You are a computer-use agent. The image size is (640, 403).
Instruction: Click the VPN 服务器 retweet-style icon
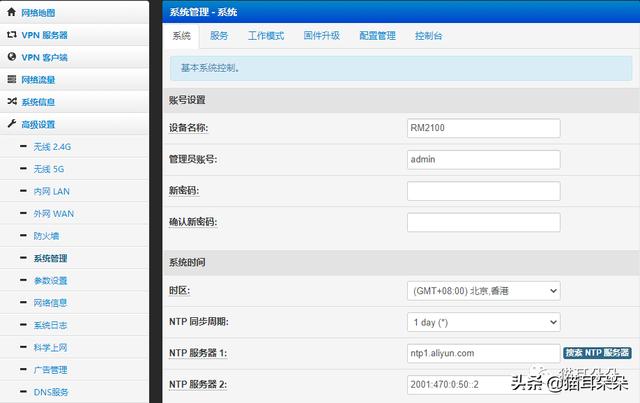pos(12,35)
